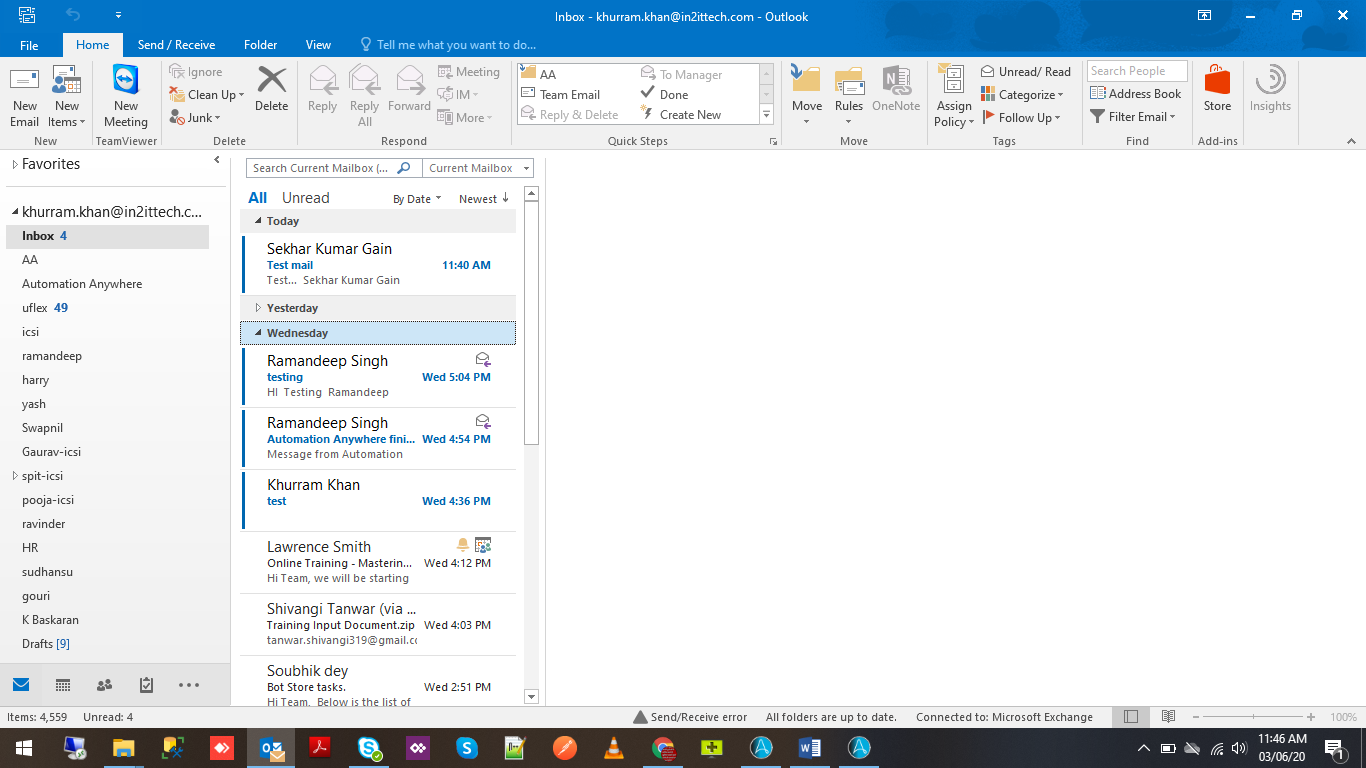Show only Unread messages filter
The image size is (1366, 768).
pos(305,198)
